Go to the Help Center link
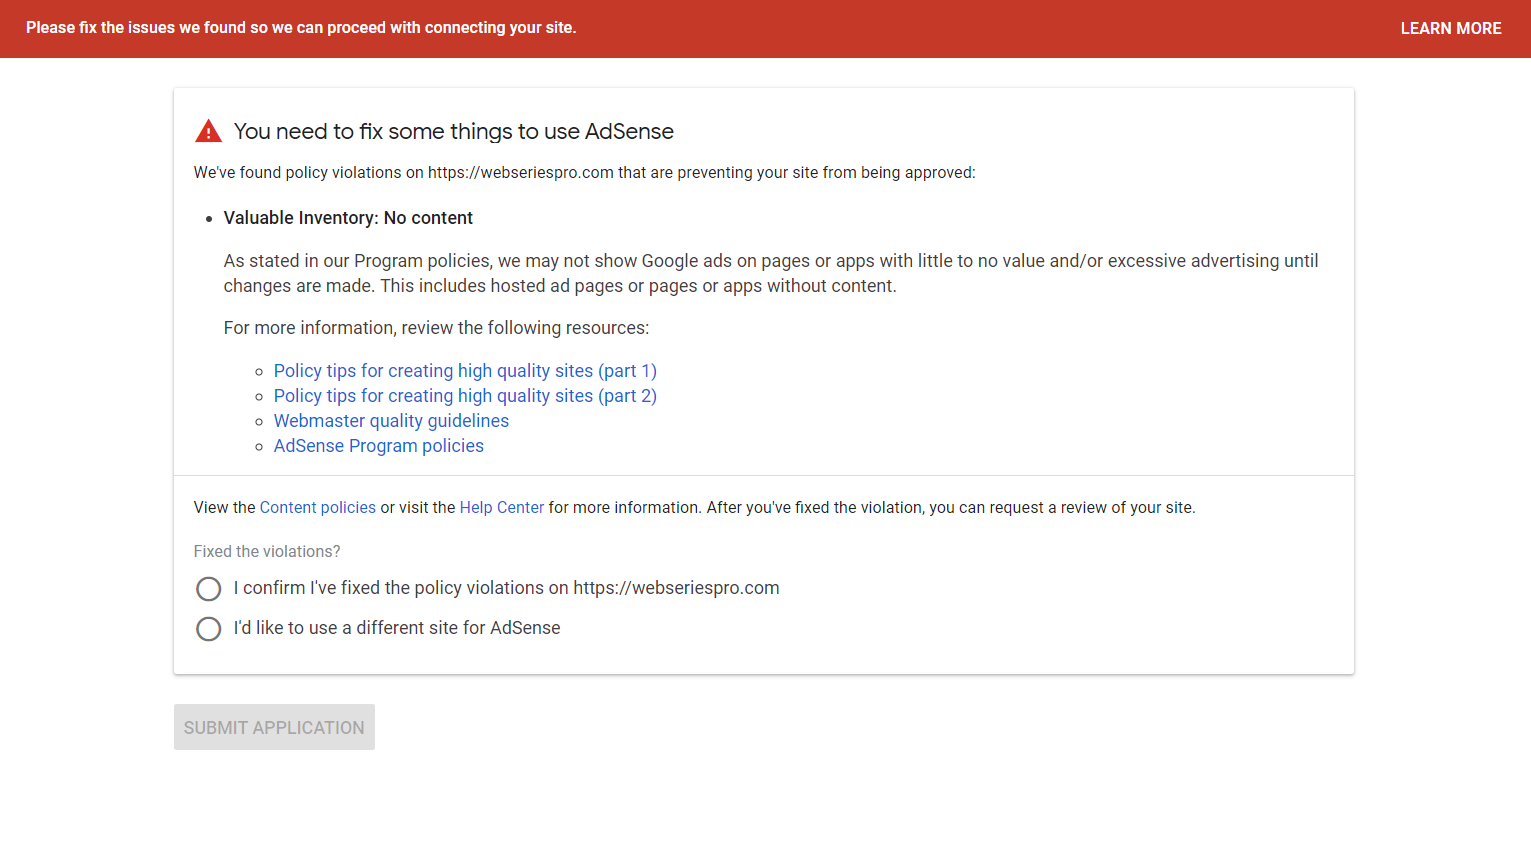Viewport: 1531px width, 857px height. 501,508
